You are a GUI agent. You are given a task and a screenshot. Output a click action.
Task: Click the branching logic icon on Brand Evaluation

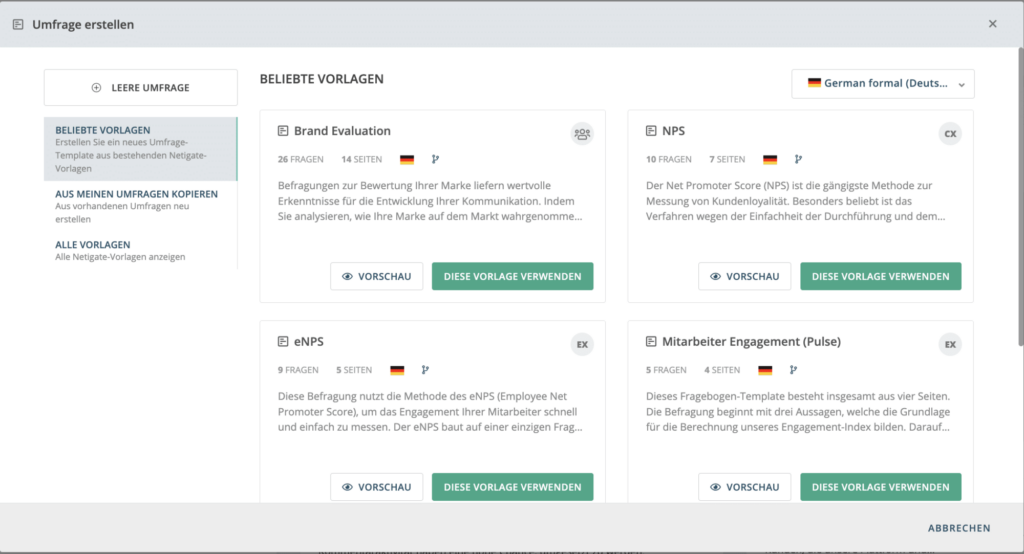pyautogui.click(x=436, y=159)
